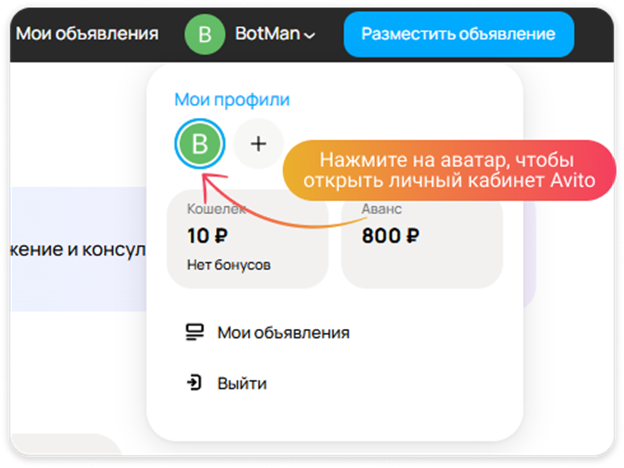The height and width of the screenshot is (468, 624).
Task: Click the Нет бонусов label
Action: click(x=228, y=265)
